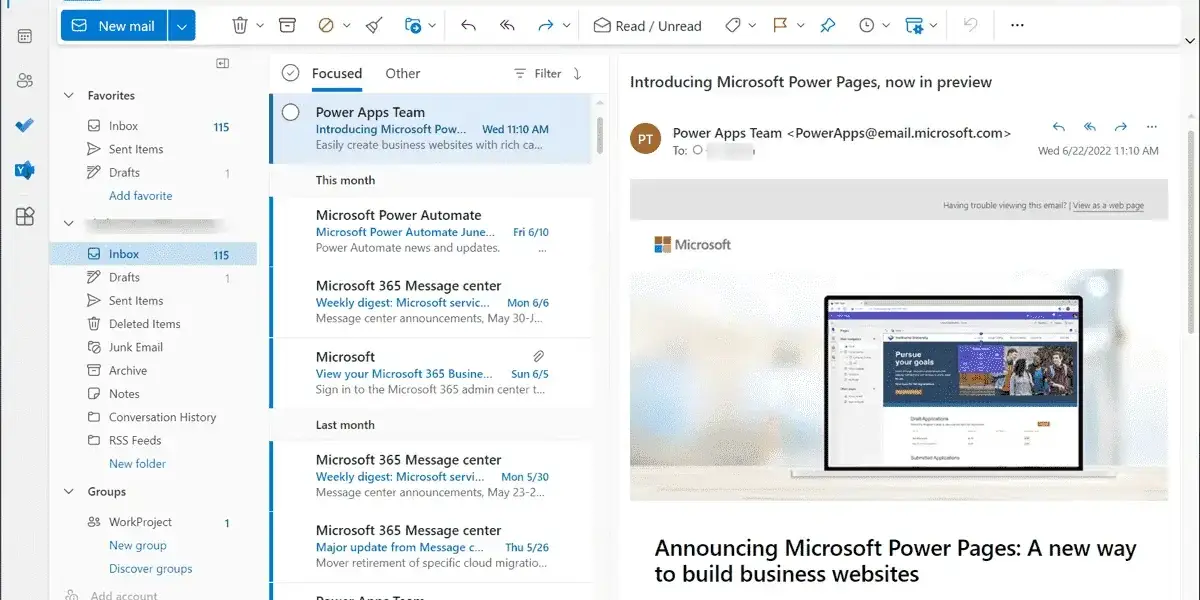The image size is (1200, 600).
Task: Click the New group link
Action: (x=138, y=546)
